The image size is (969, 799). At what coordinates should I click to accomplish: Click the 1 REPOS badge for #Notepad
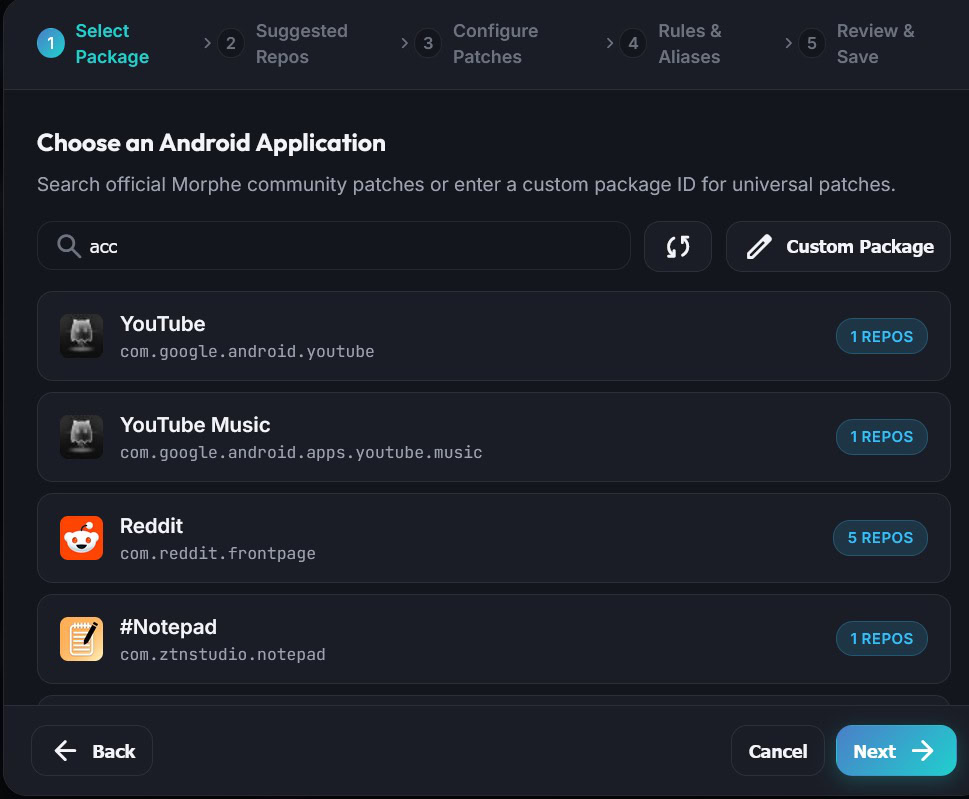(x=881, y=638)
